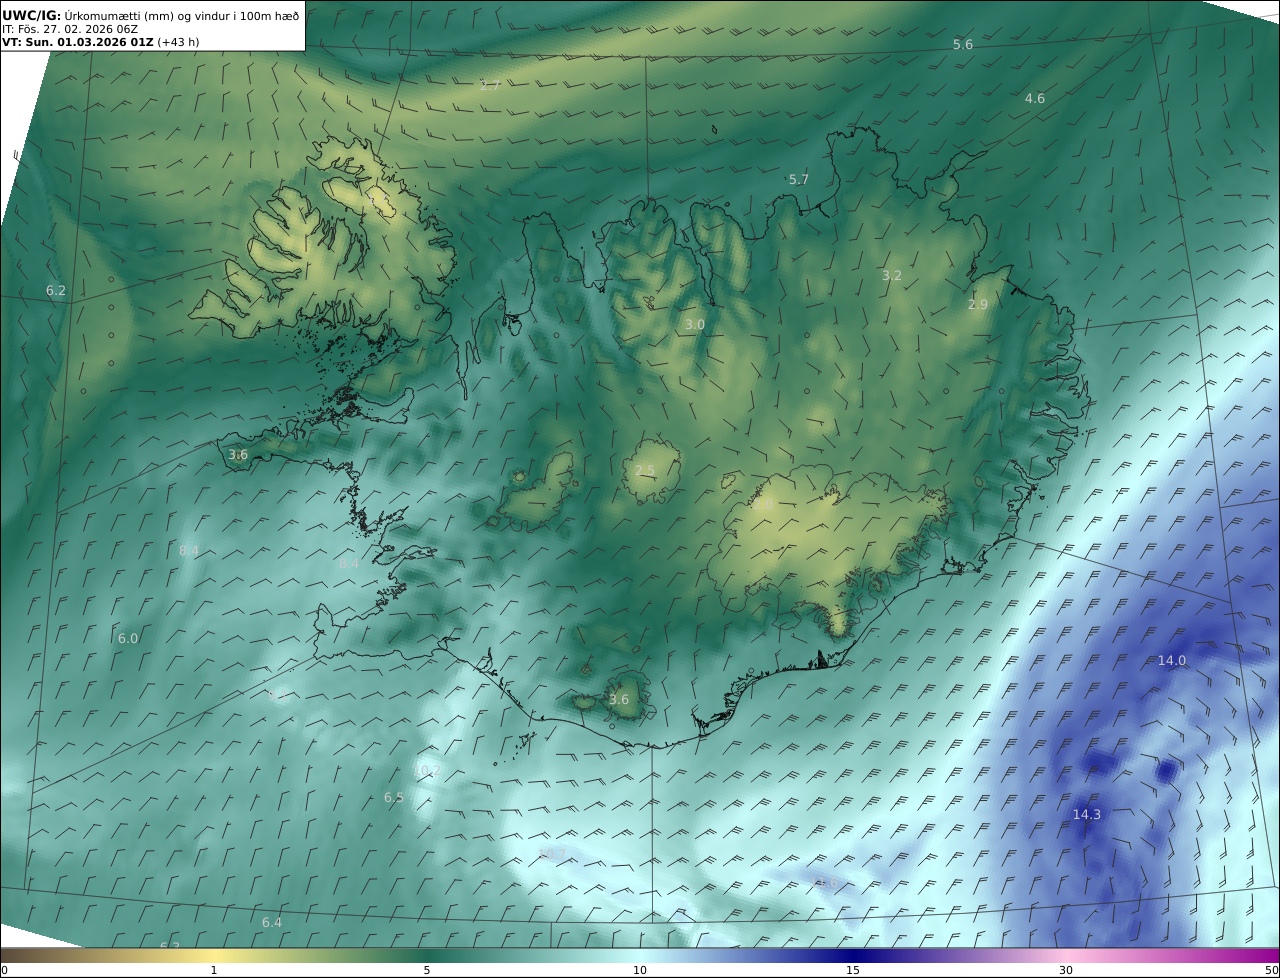This screenshot has width=1280, height=978.
Task: Pick the dark navy band above color-scale tick 15
Action: (853, 955)
